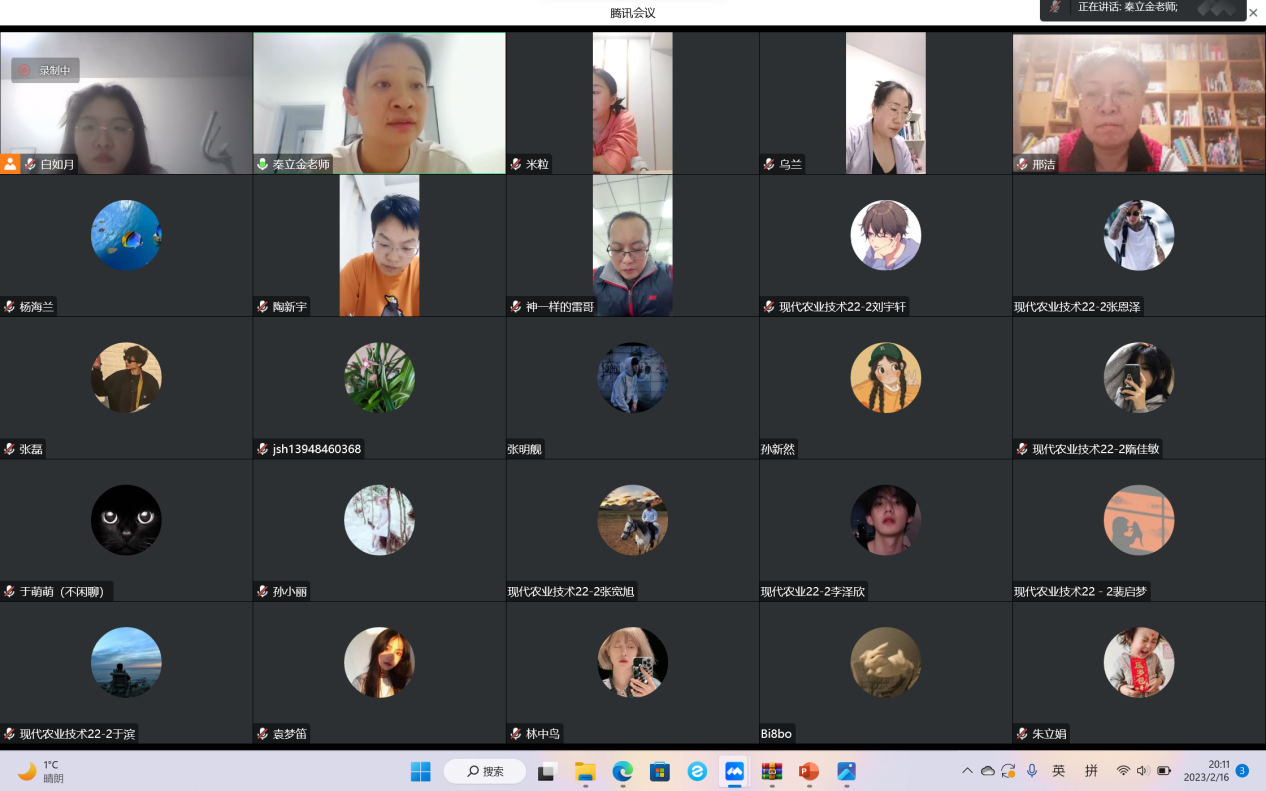Open the WinRAR icon in the taskbar

[x=771, y=771]
